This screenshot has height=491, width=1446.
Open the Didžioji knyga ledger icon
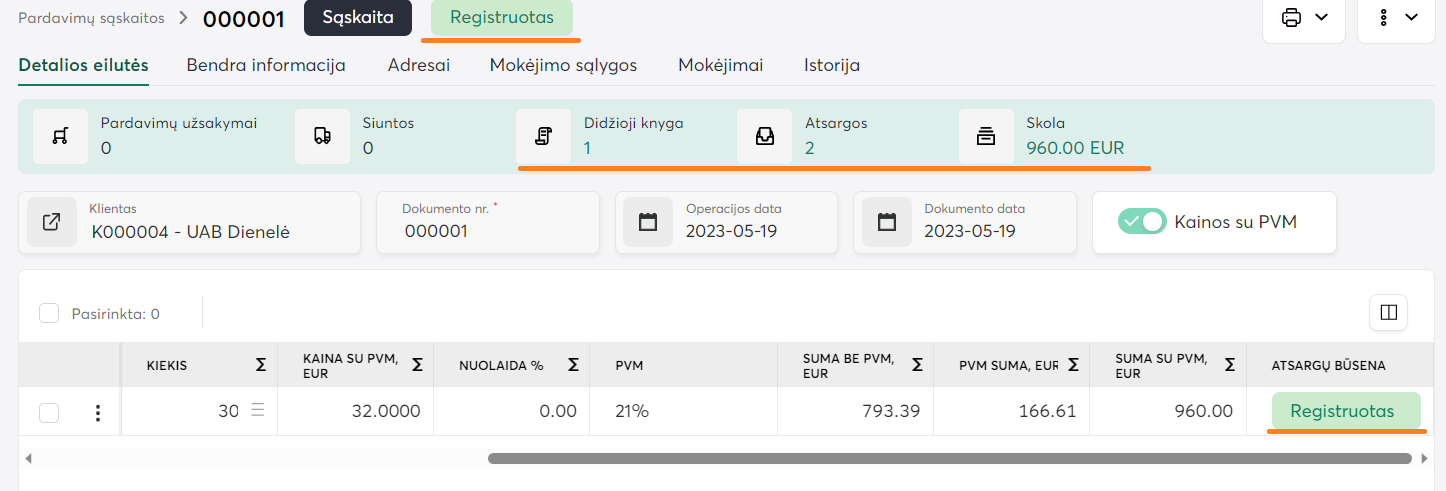pyautogui.click(x=544, y=136)
